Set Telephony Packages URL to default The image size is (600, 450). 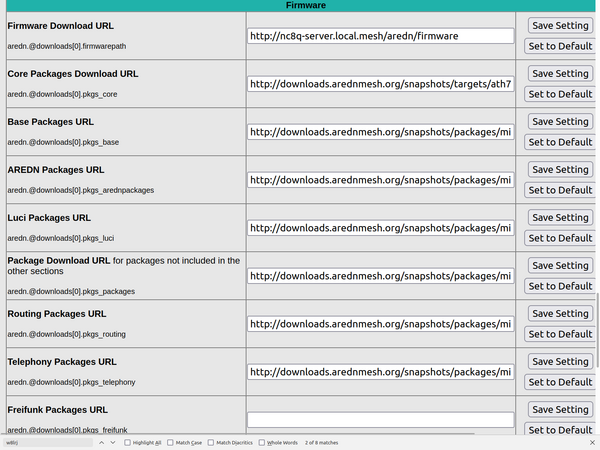[x=560, y=382]
